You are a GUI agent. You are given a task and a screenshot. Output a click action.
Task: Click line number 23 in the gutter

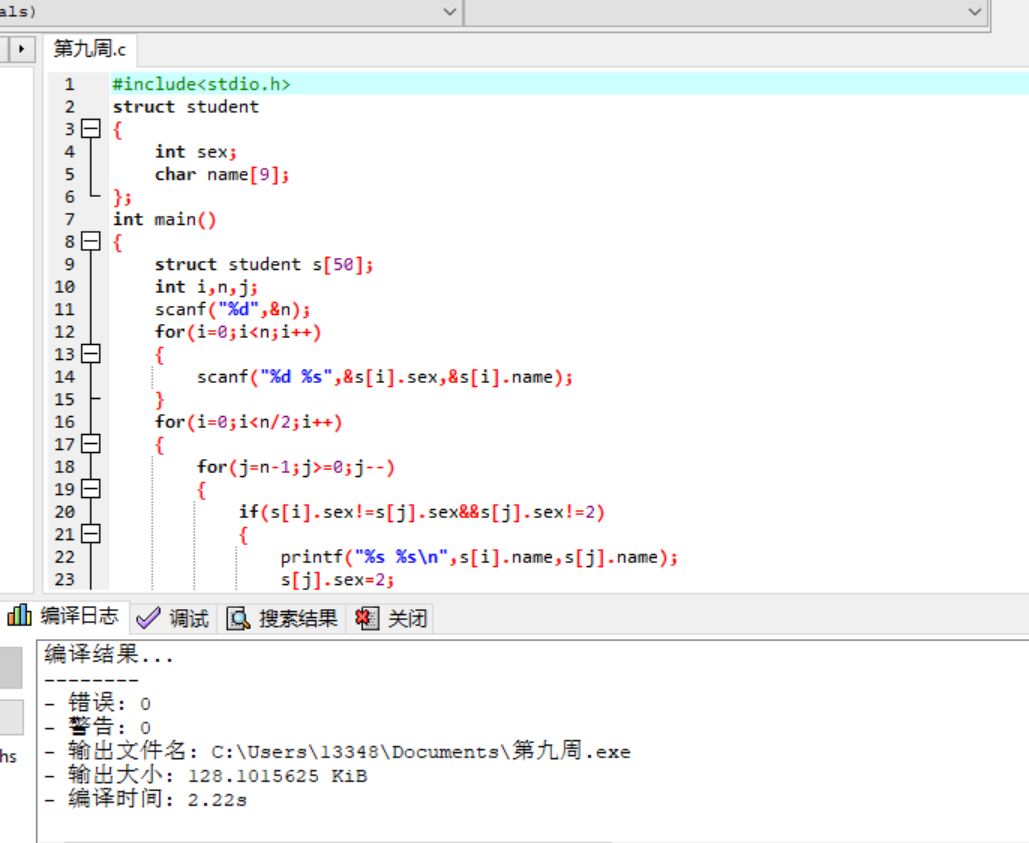click(x=64, y=579)
